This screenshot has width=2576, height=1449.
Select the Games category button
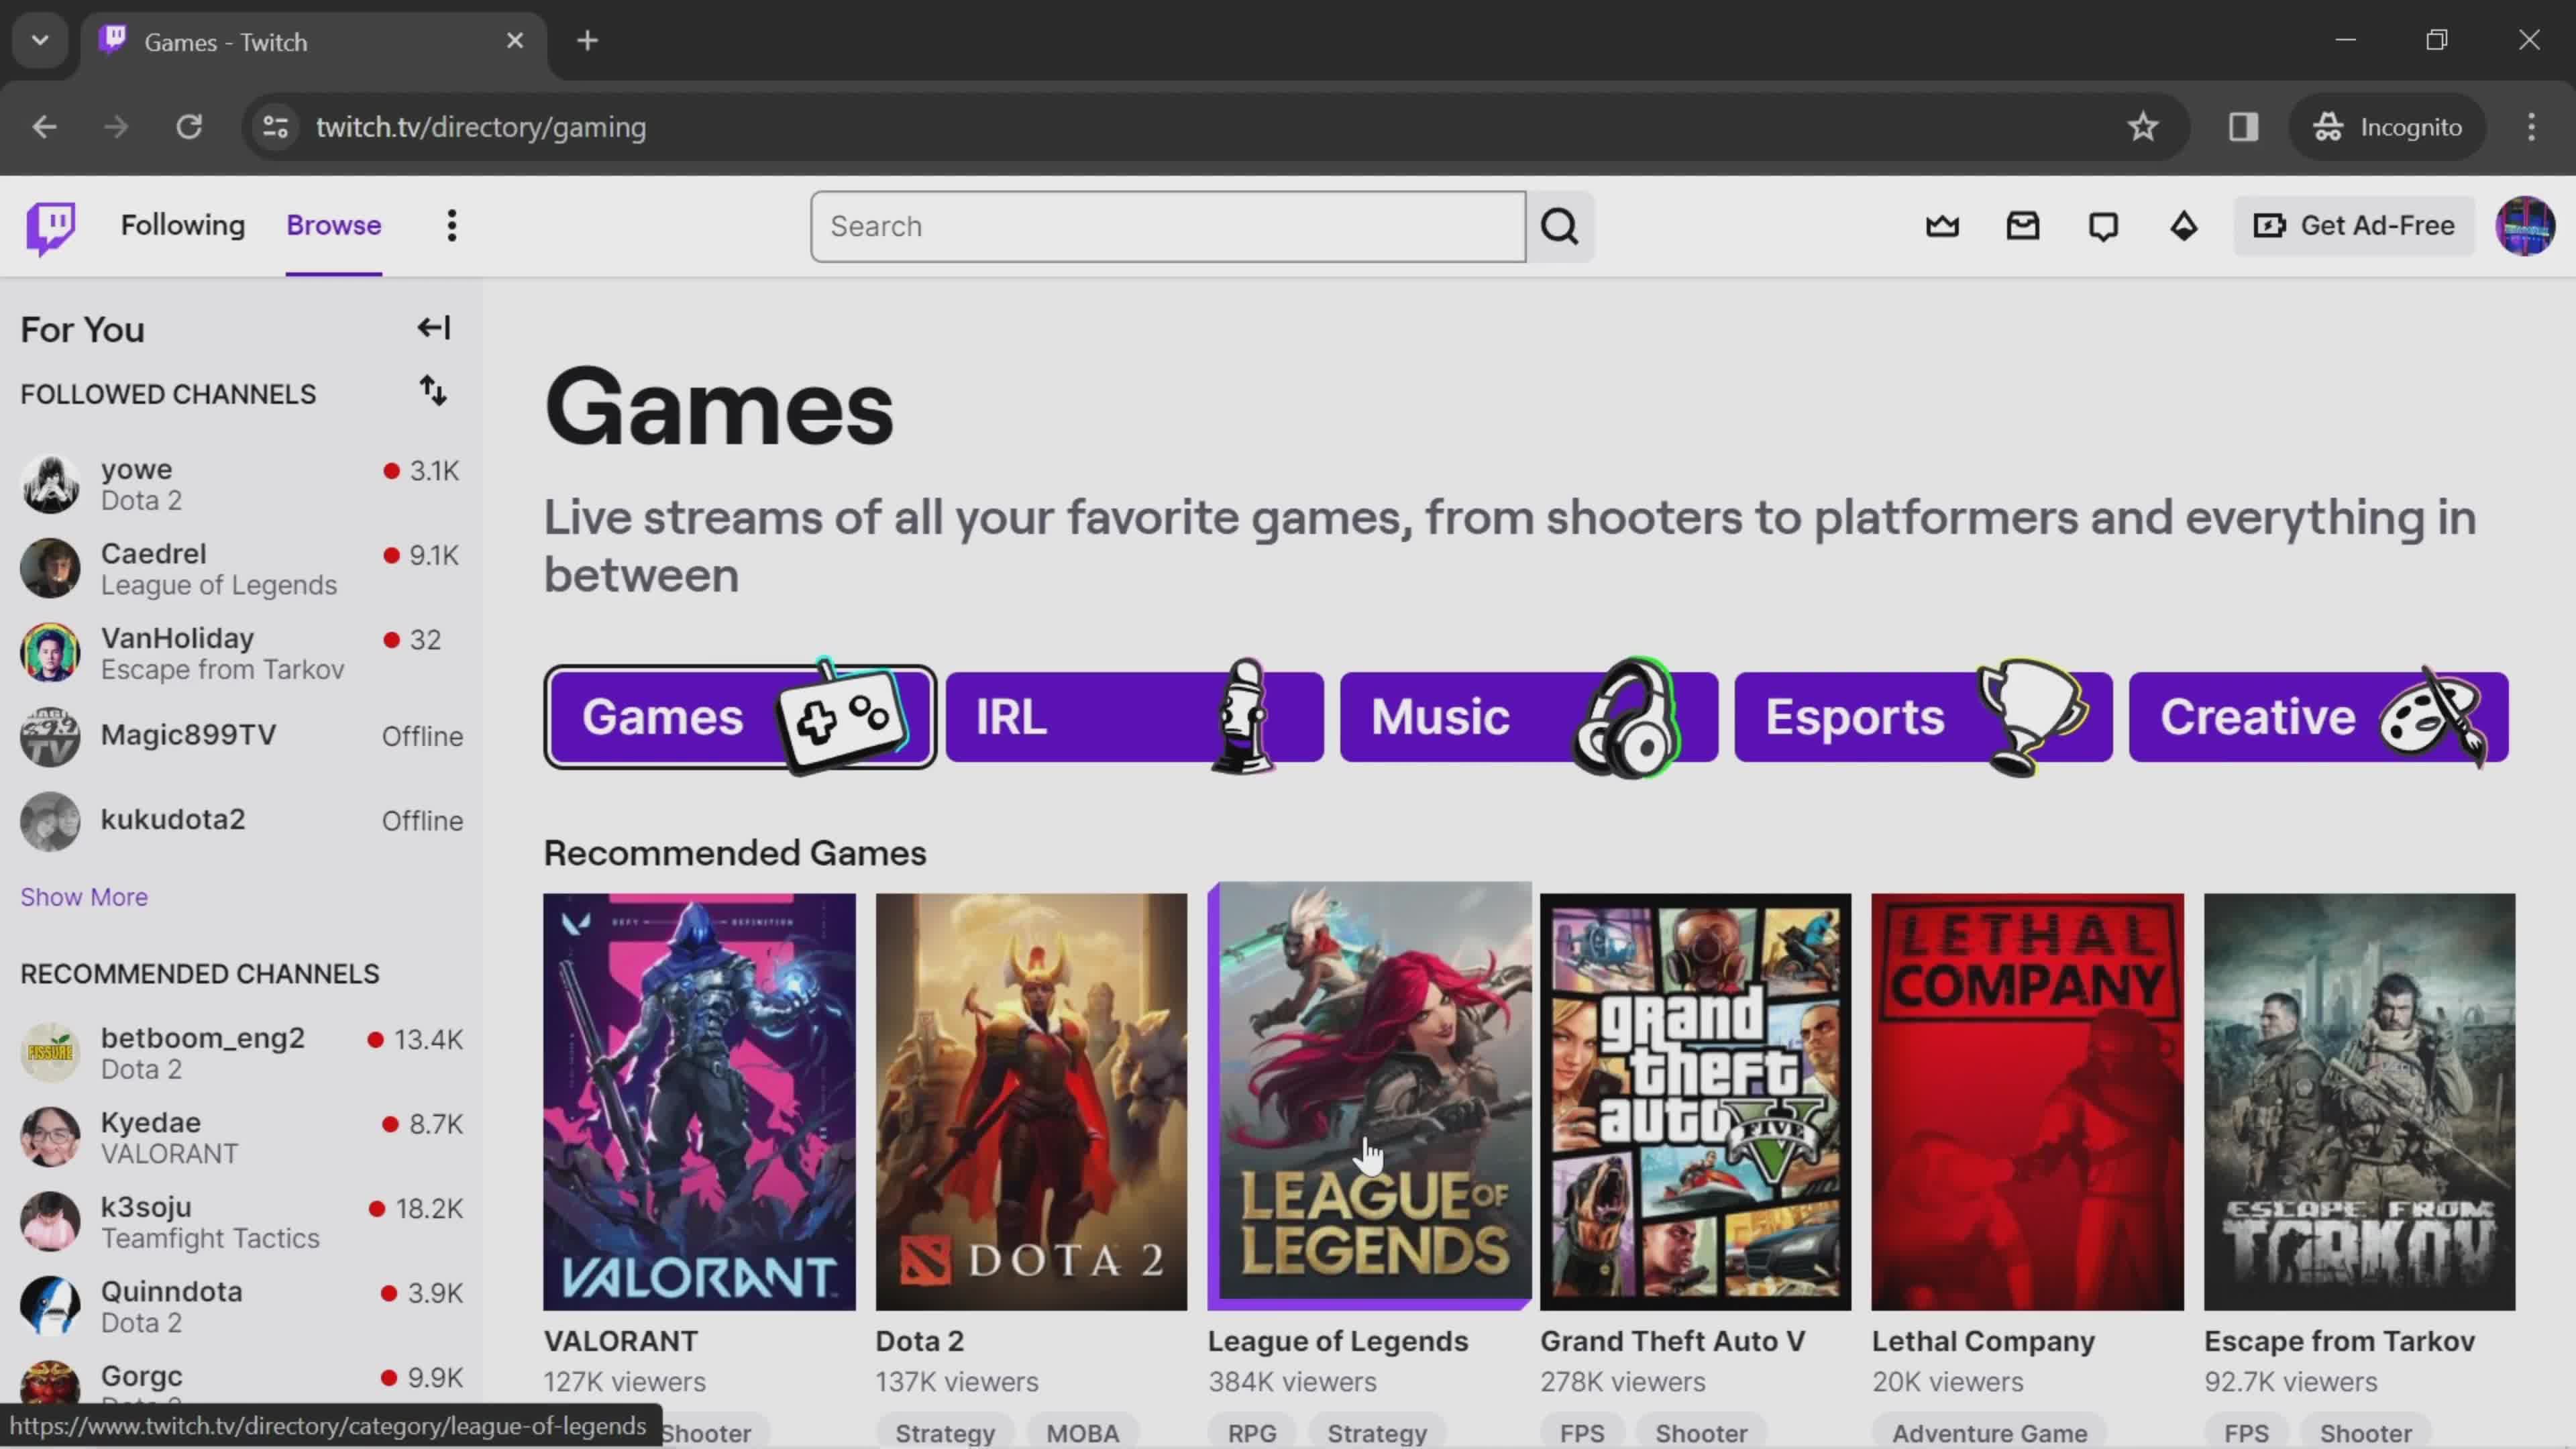click(x=740, y=717)
